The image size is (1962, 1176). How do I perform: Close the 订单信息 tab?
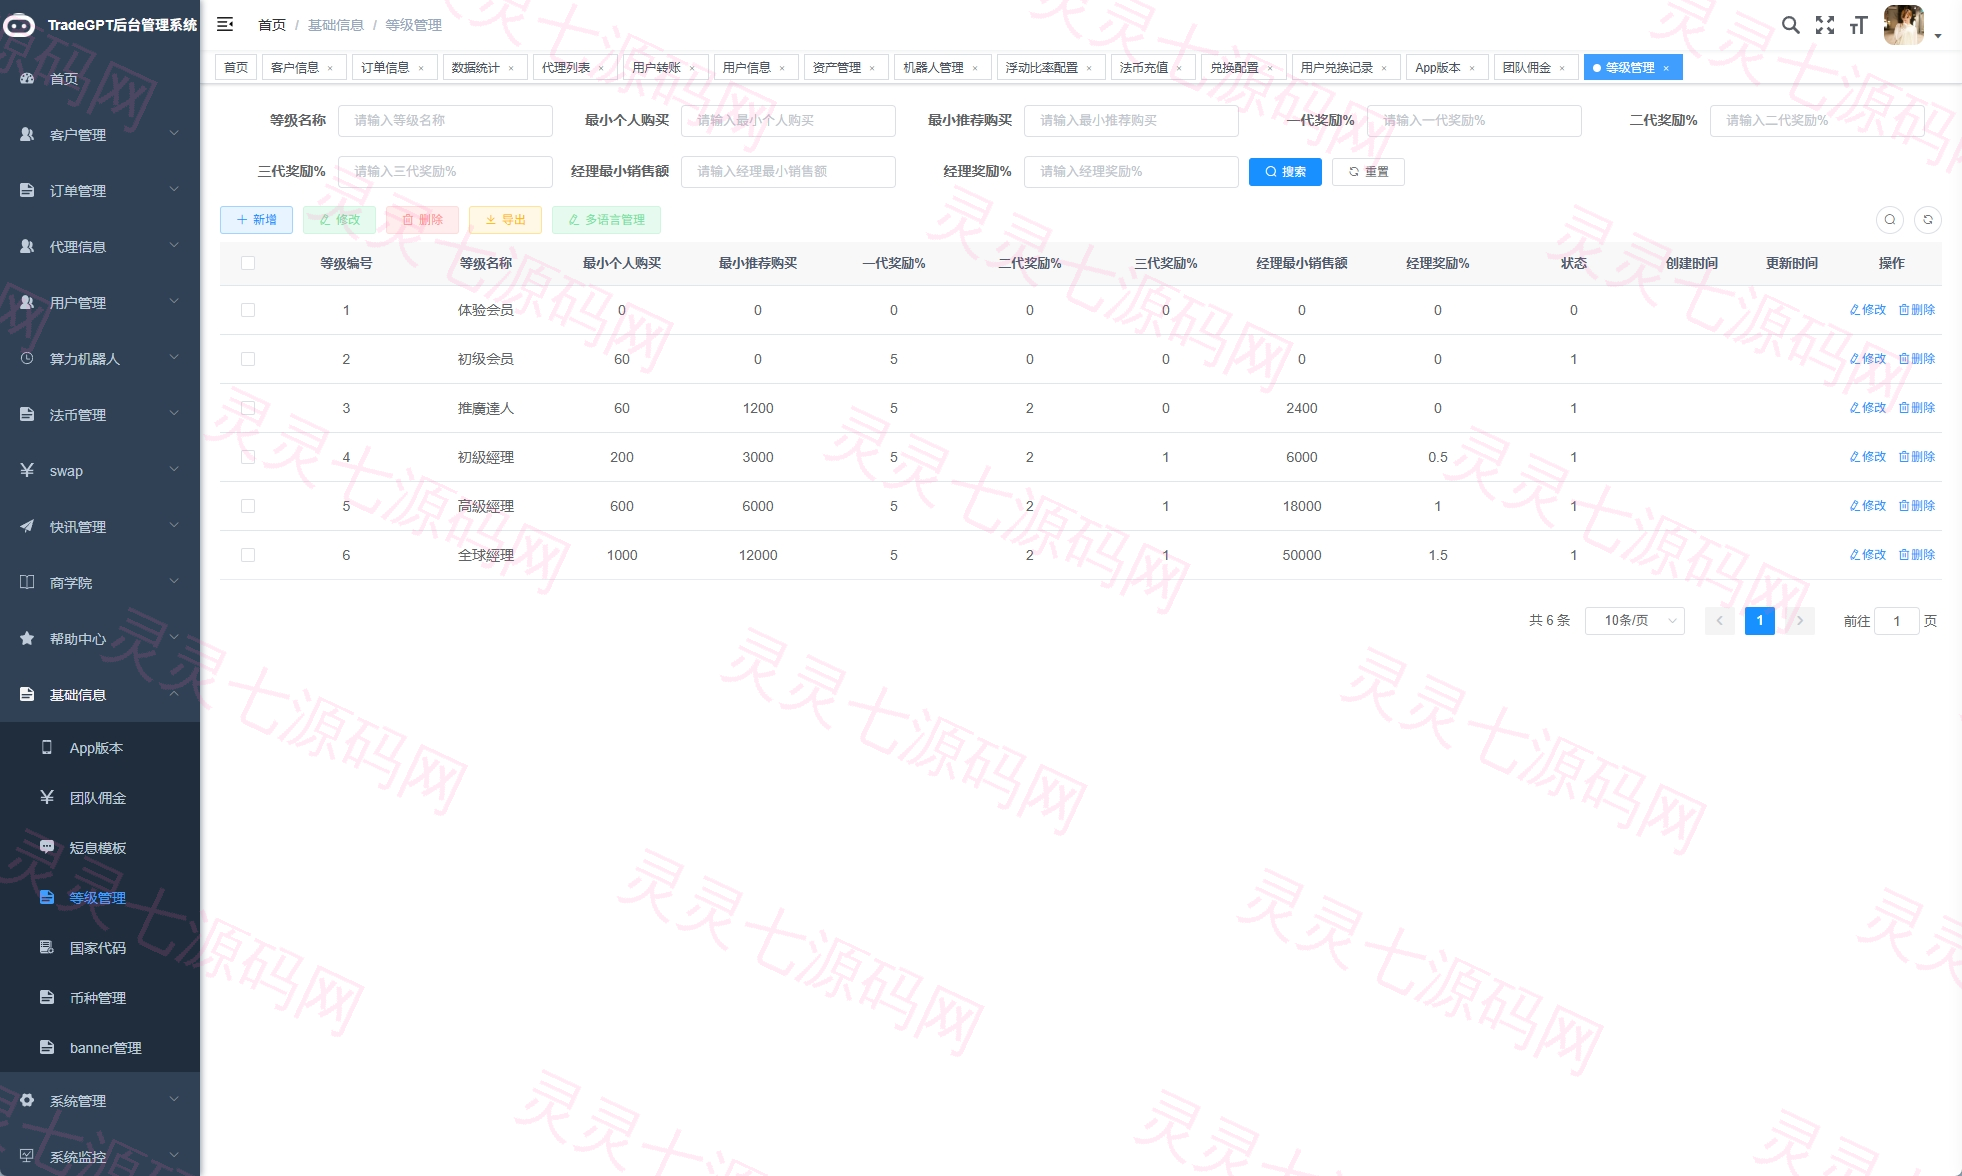[421, 68]
